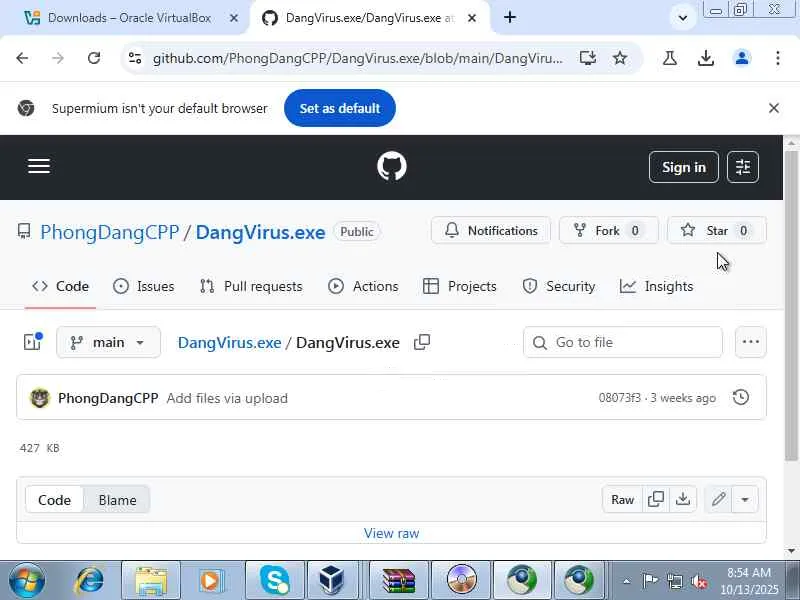The height and width of the screenshot is (600, 800).
Task: Open the GitHub hamburger navigation menu
Action: pyautogui.click(x=39, y=166)
